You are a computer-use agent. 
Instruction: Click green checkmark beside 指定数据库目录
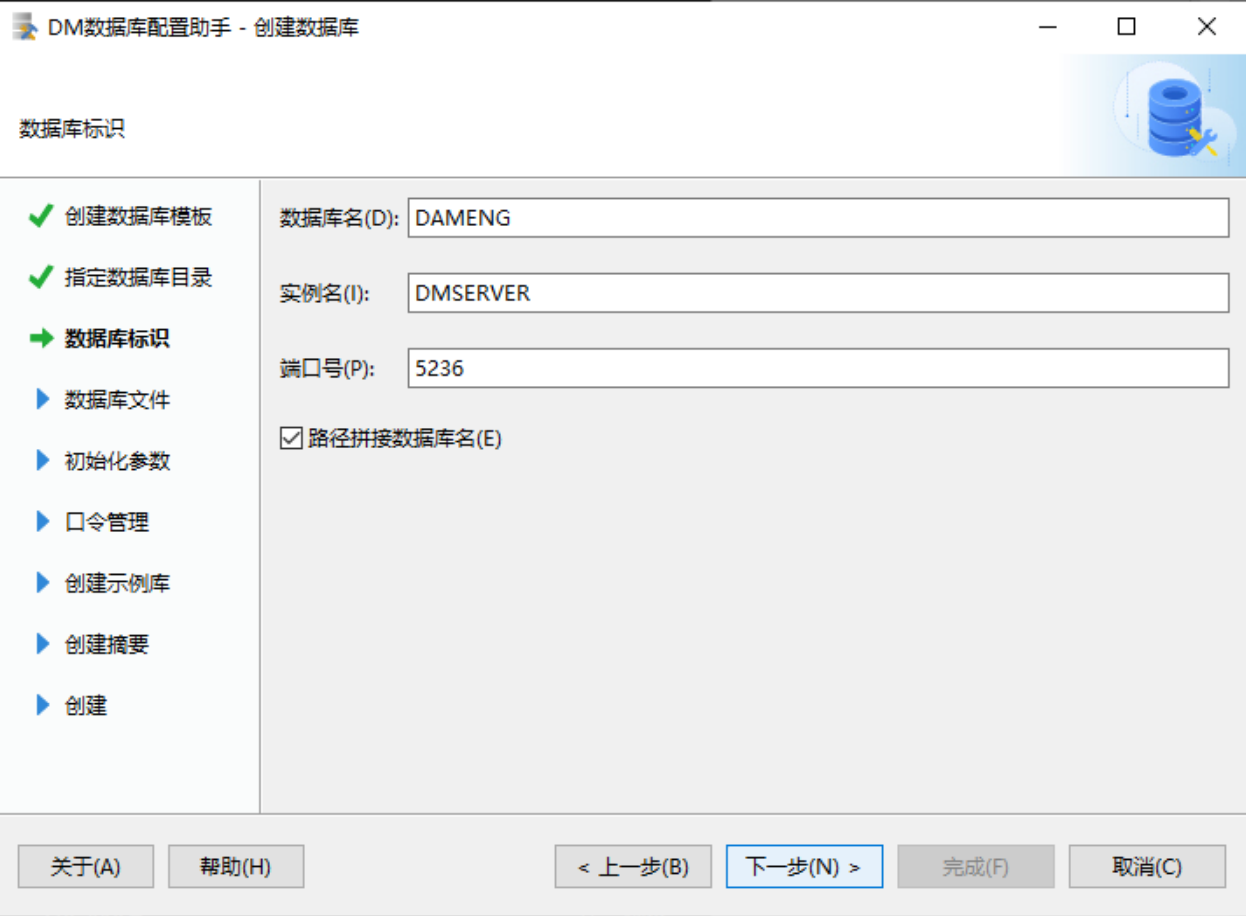[x=41, y=278]
